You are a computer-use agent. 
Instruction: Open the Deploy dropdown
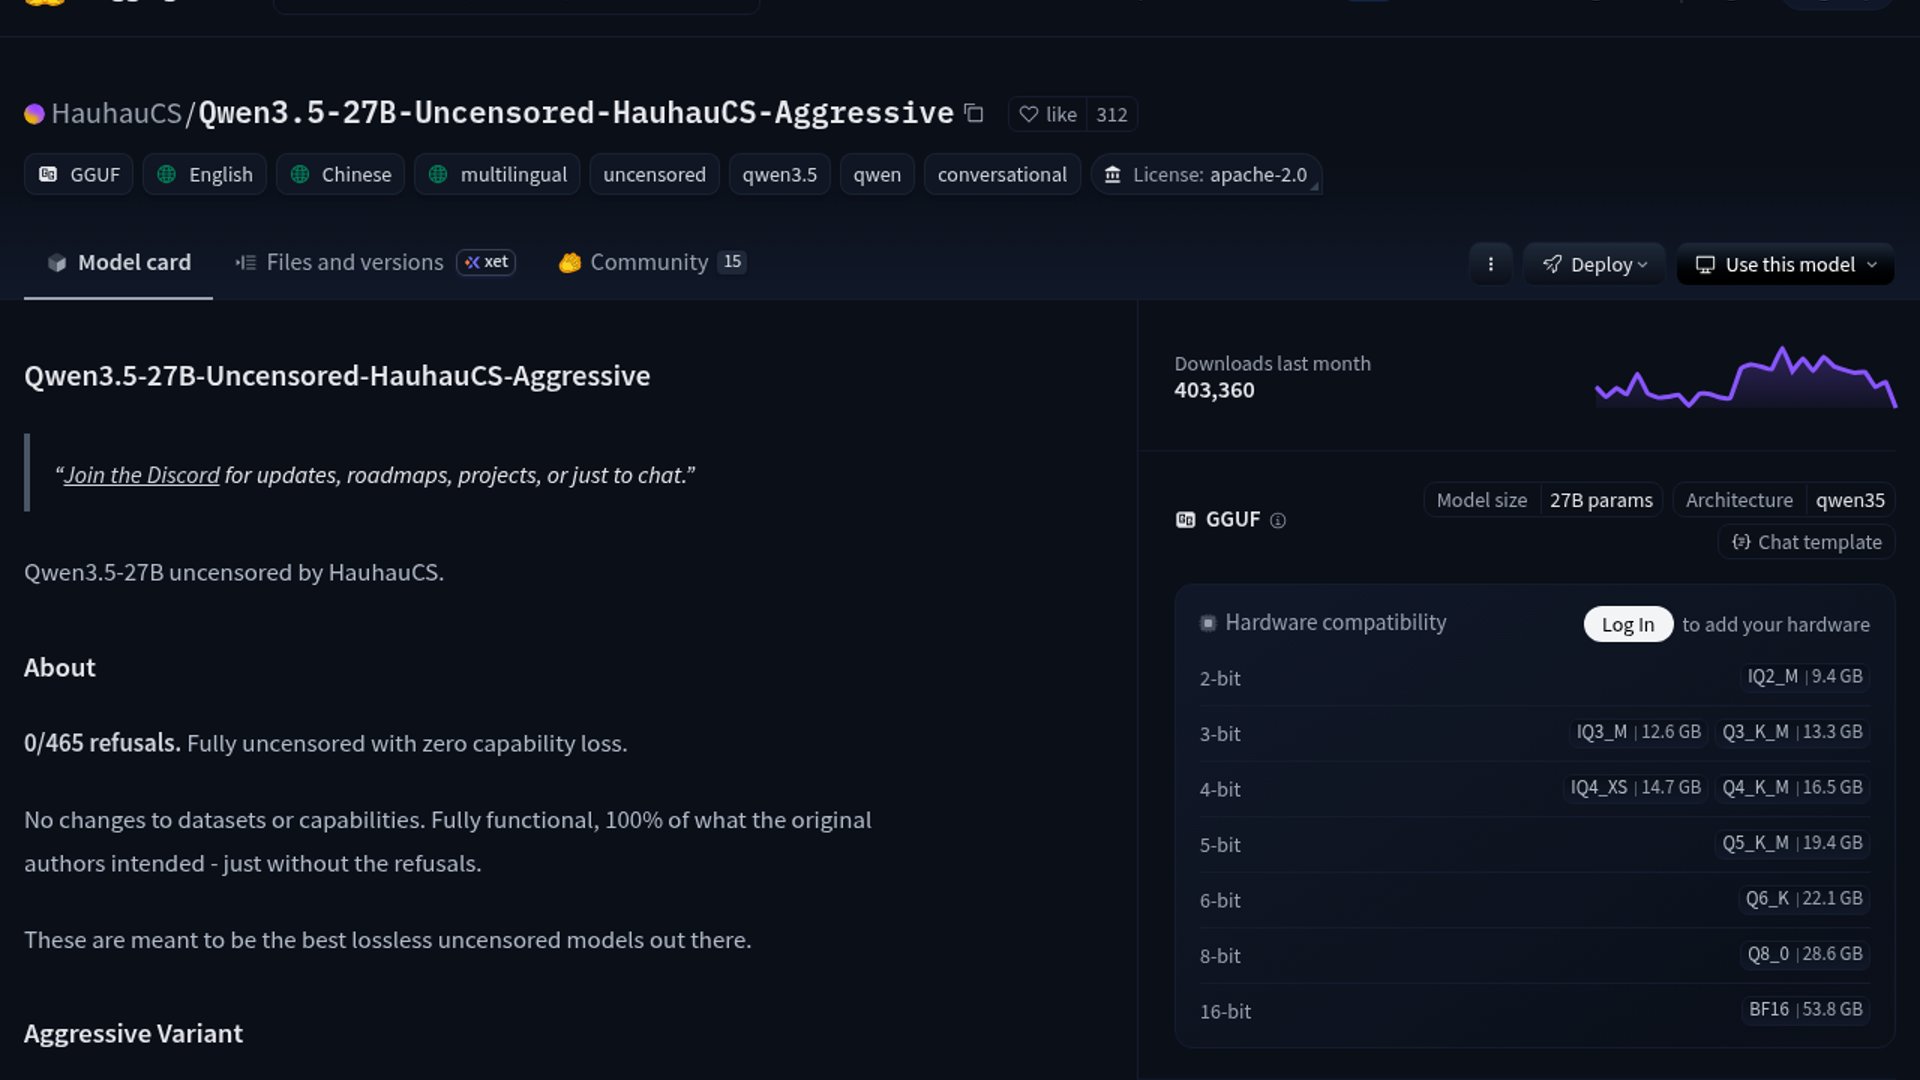pyautogui.click(x=1594, y=264)
